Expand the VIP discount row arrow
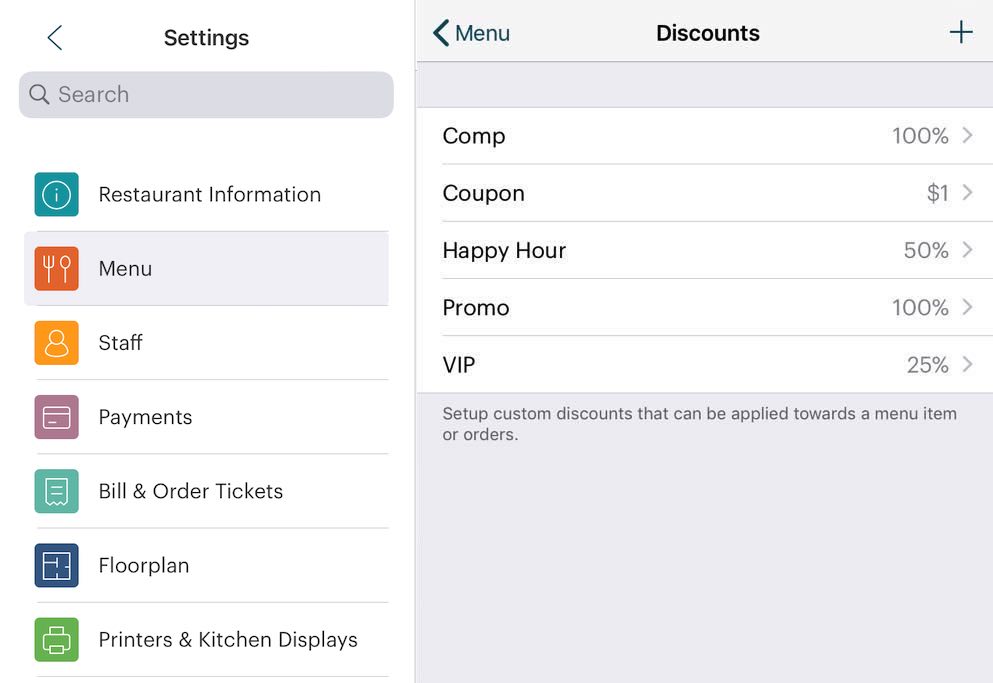This screenshot has height=683, width=993. coord(967,364)
